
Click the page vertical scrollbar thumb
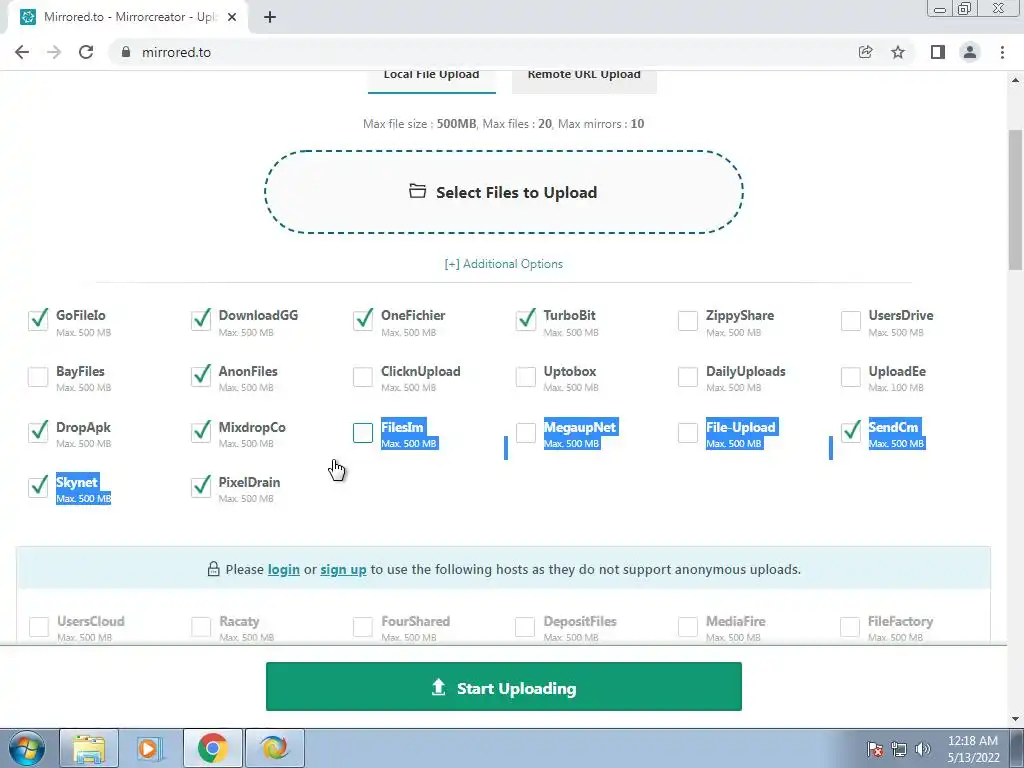1015,199
